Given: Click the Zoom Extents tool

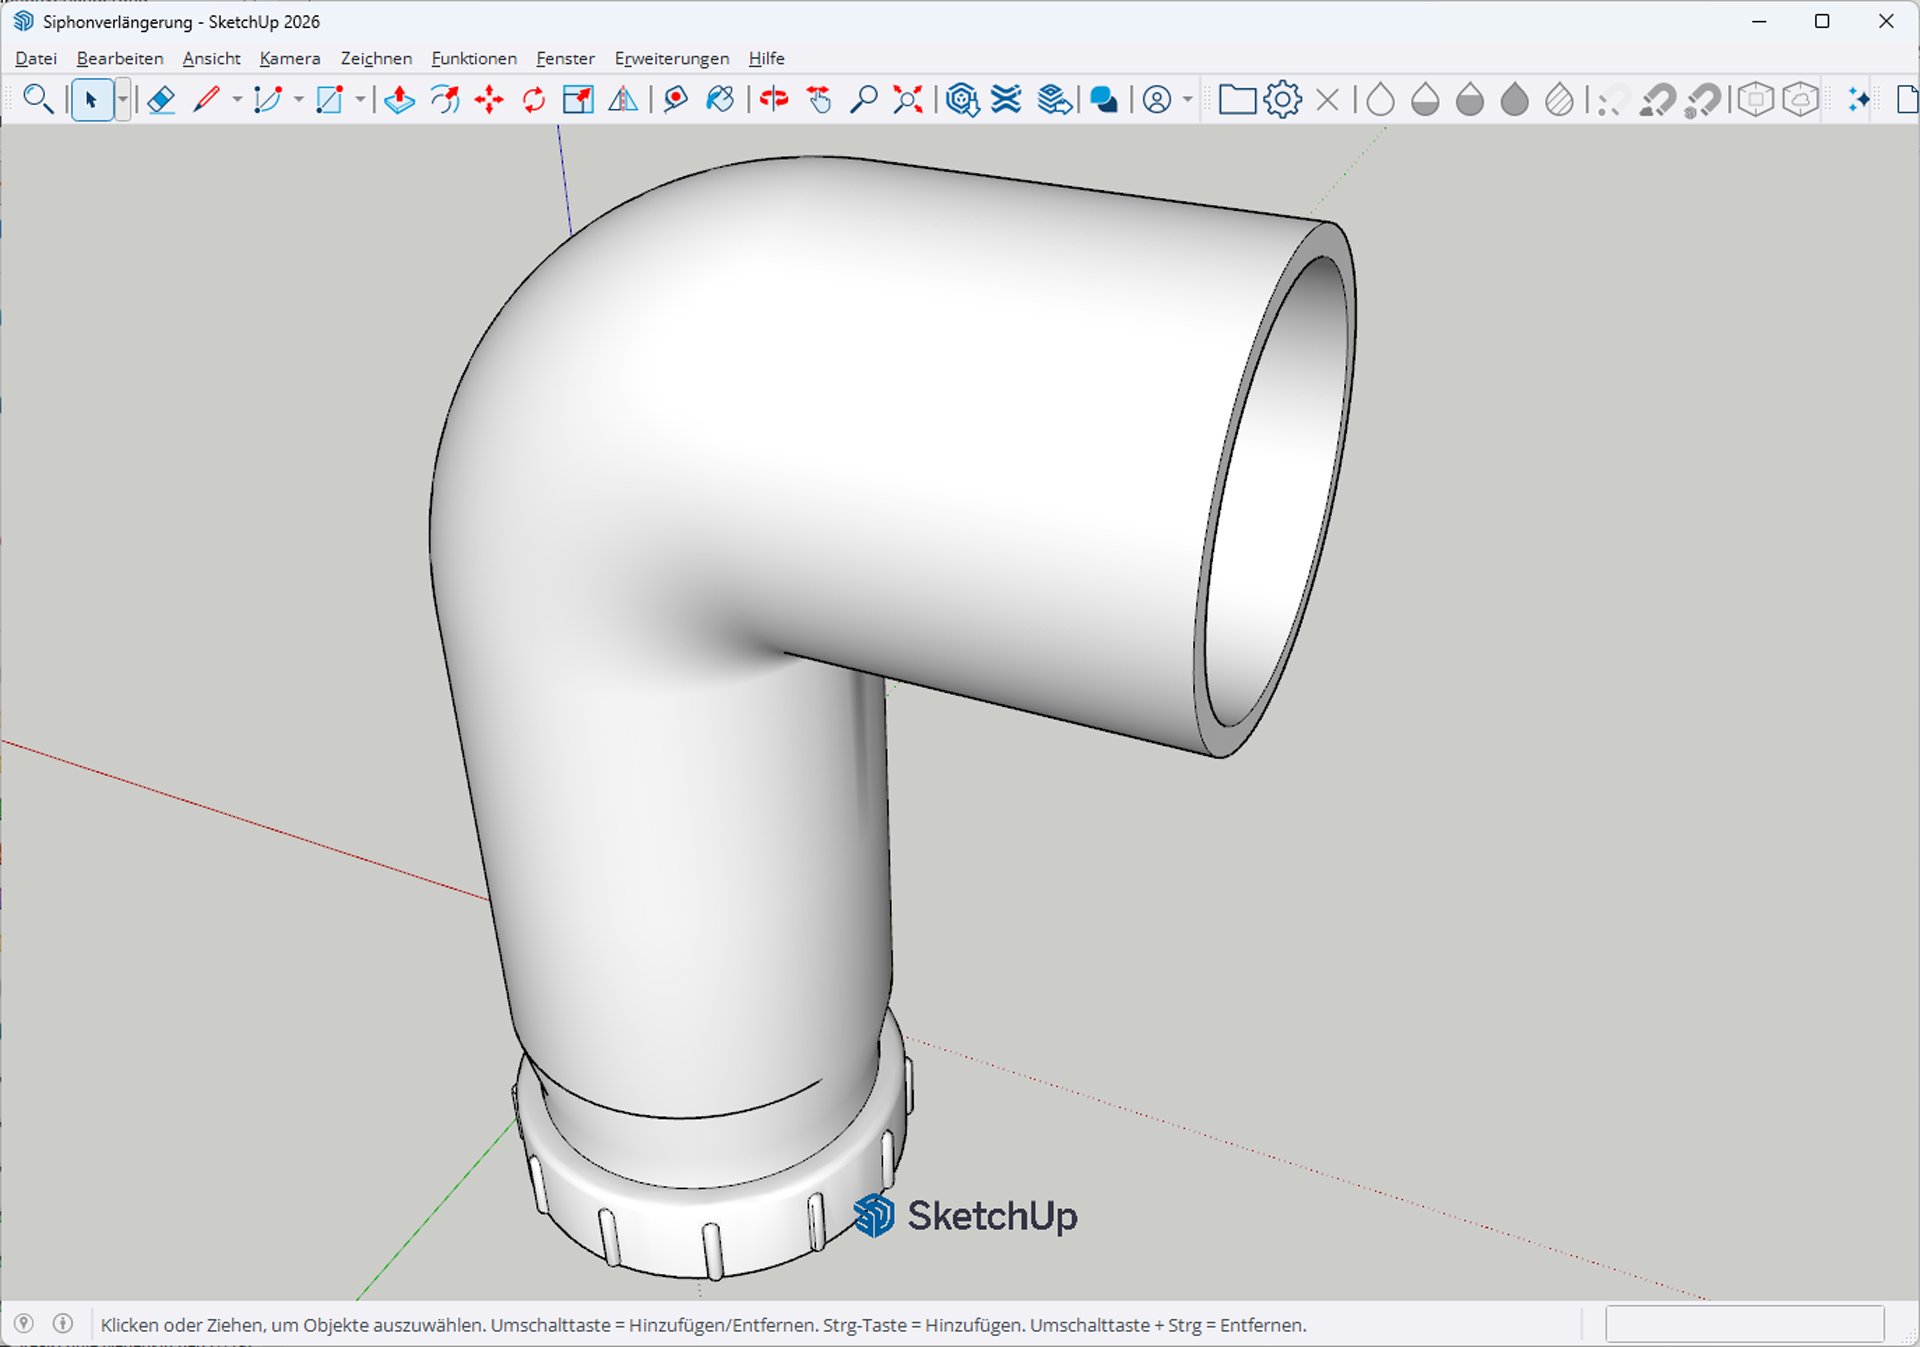Looking at the screenshot, I should (x=908, y=100).
